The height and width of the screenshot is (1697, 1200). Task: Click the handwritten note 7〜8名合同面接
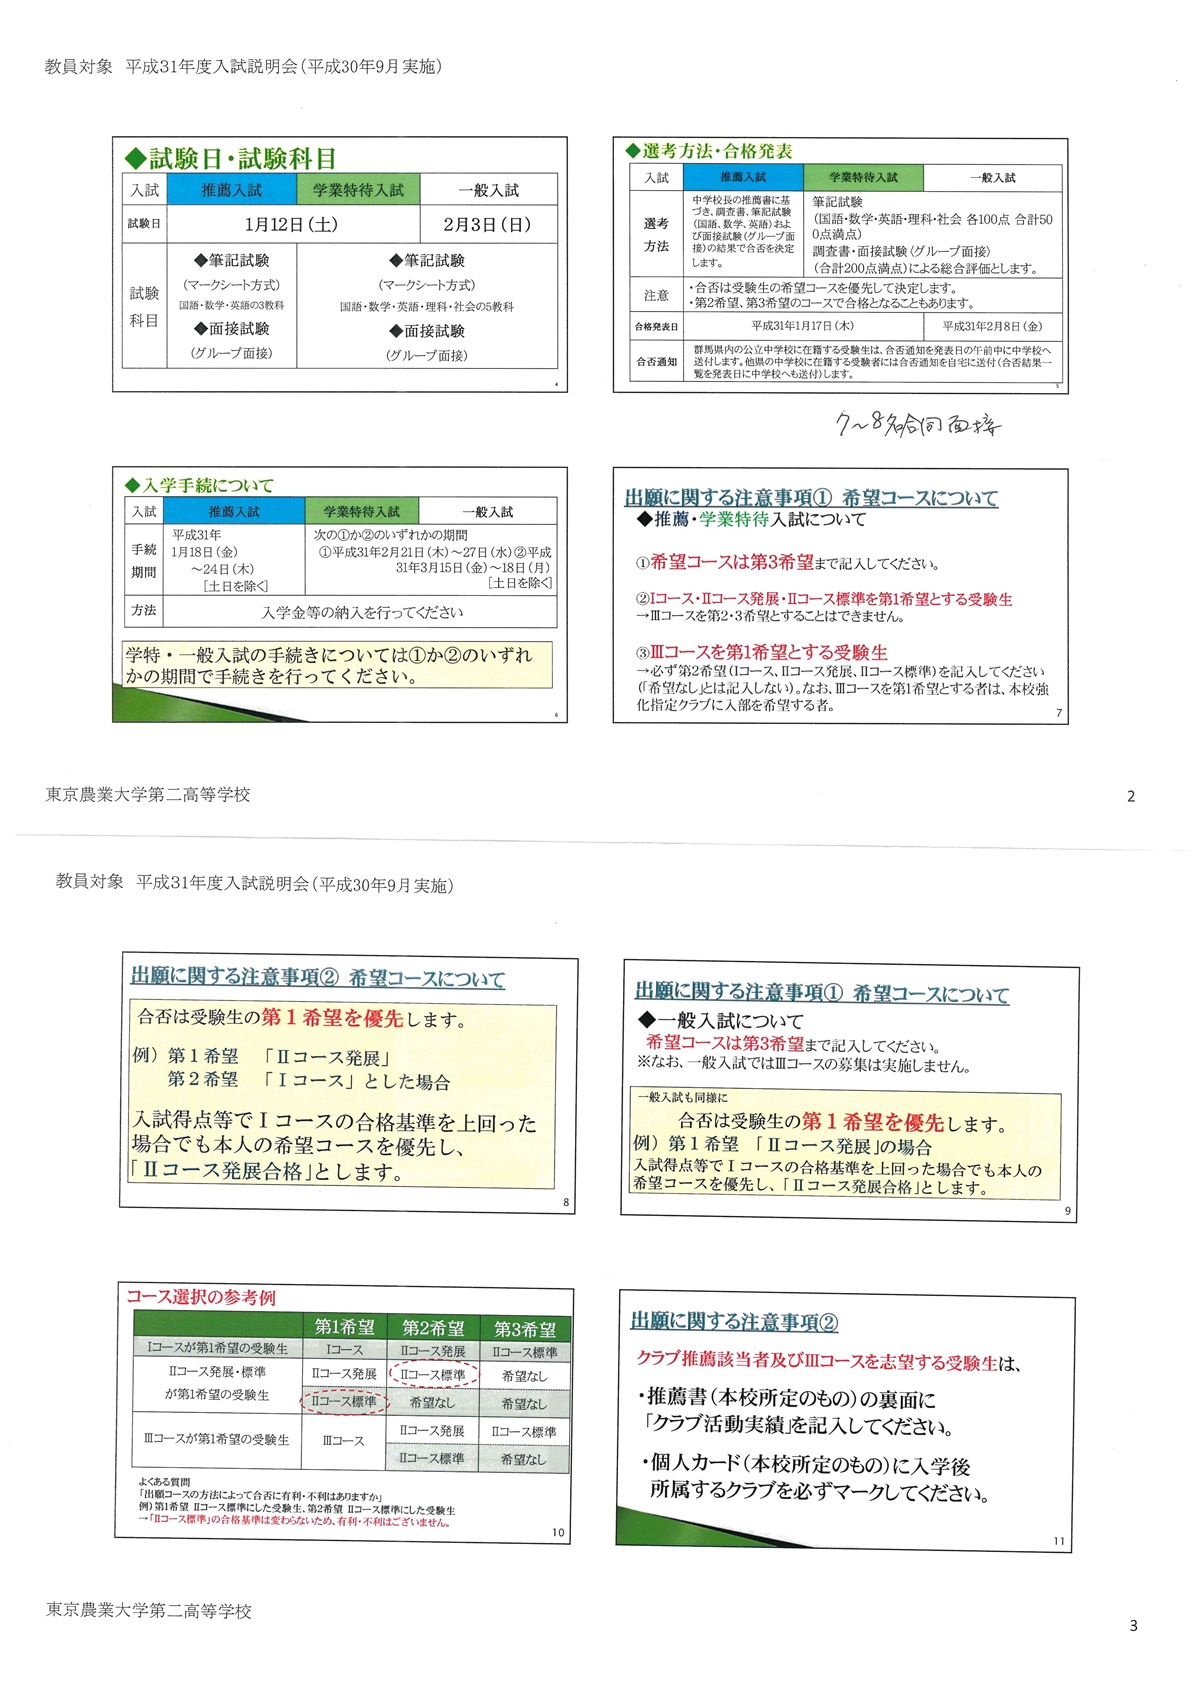coord(918,425)
